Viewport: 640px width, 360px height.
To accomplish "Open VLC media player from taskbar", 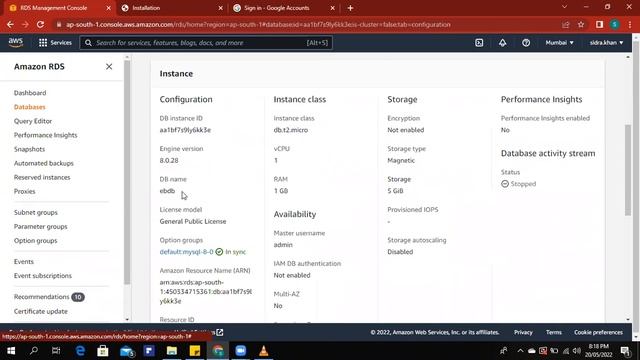I will [264, 351].
